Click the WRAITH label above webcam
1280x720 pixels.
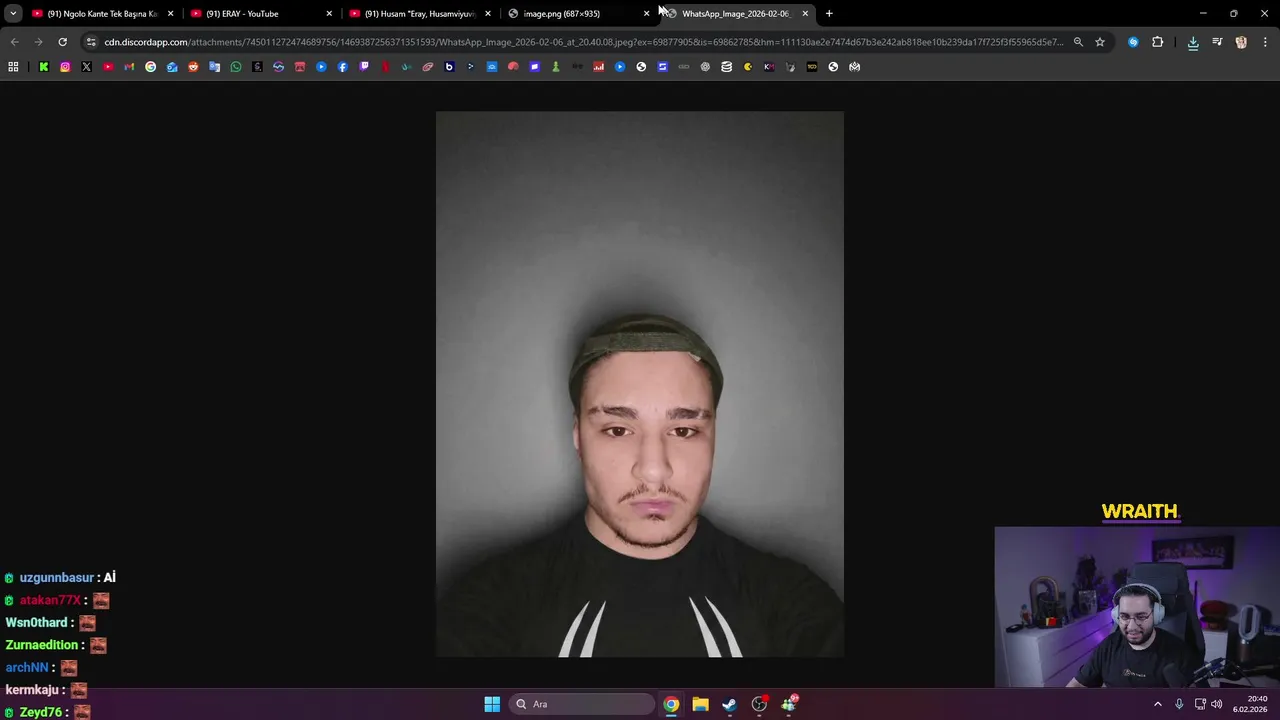(1141, 512)
